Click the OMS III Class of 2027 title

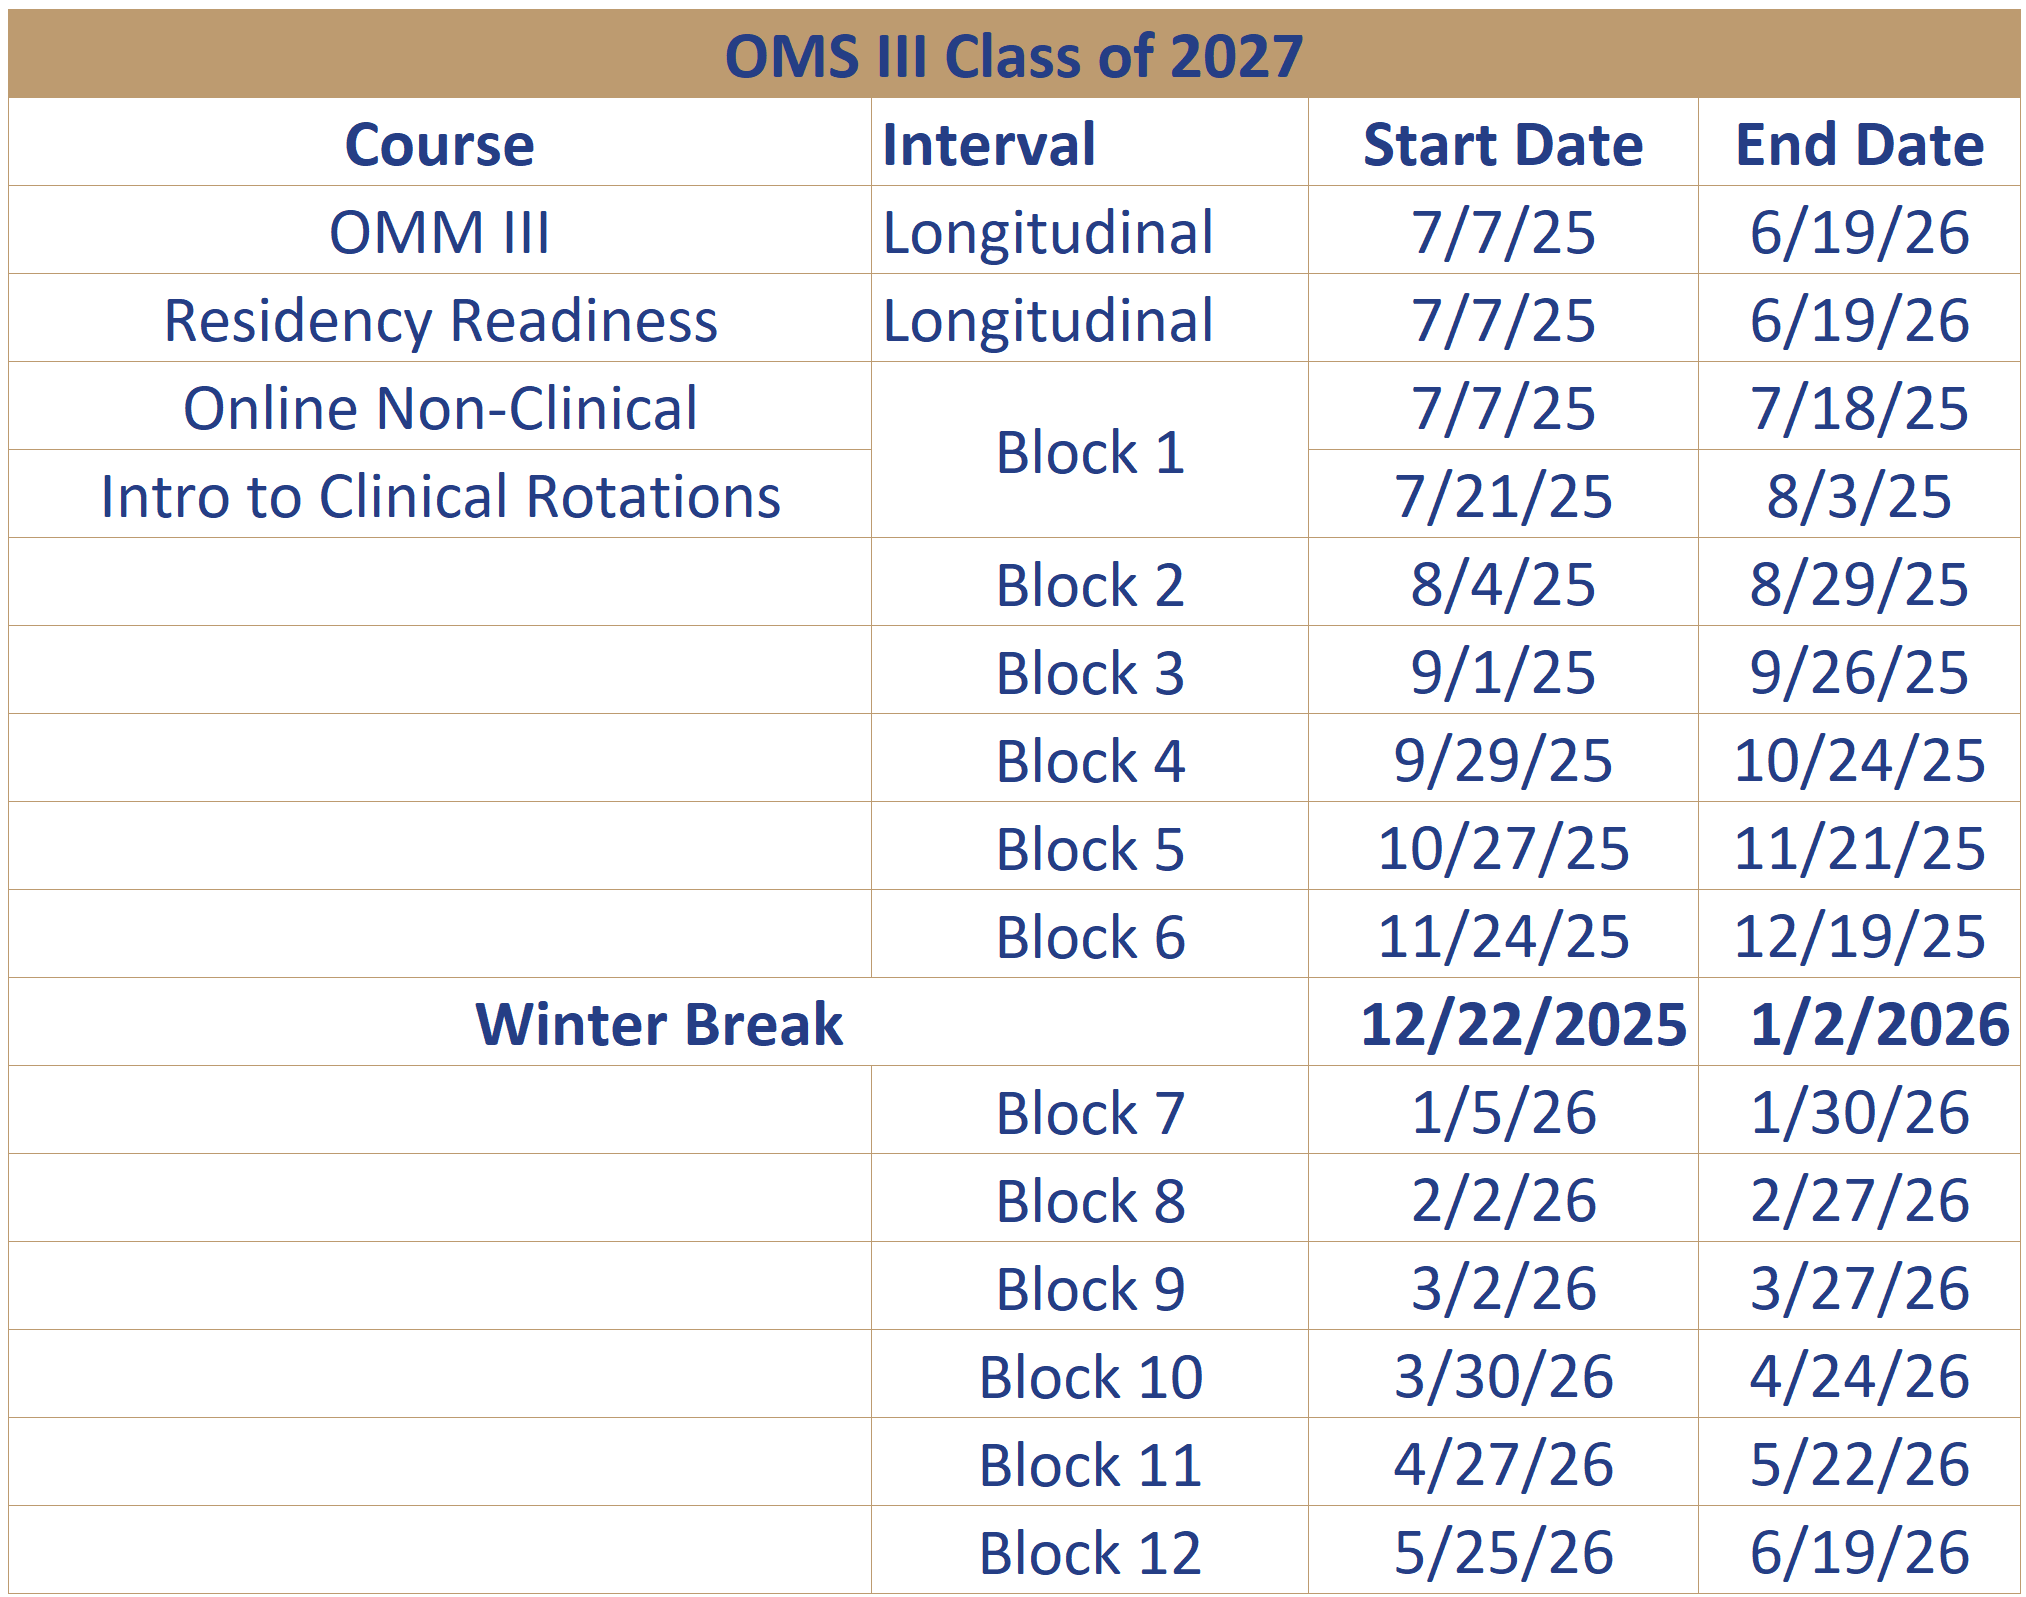pos(1013,55)
